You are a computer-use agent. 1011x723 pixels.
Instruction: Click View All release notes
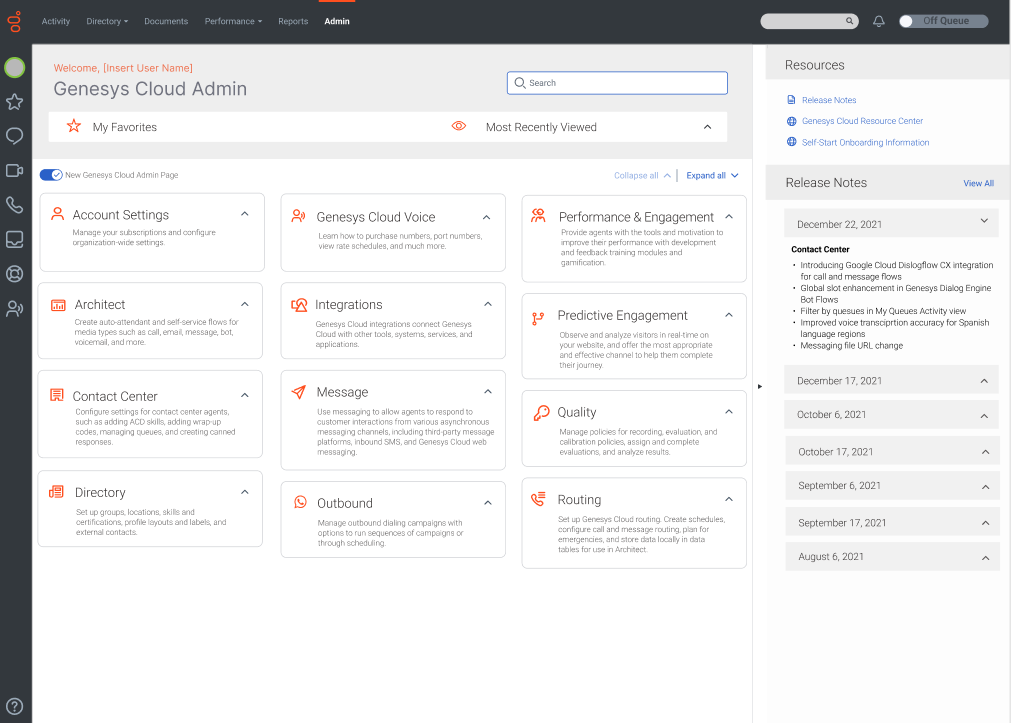click(x=978, y=183)
